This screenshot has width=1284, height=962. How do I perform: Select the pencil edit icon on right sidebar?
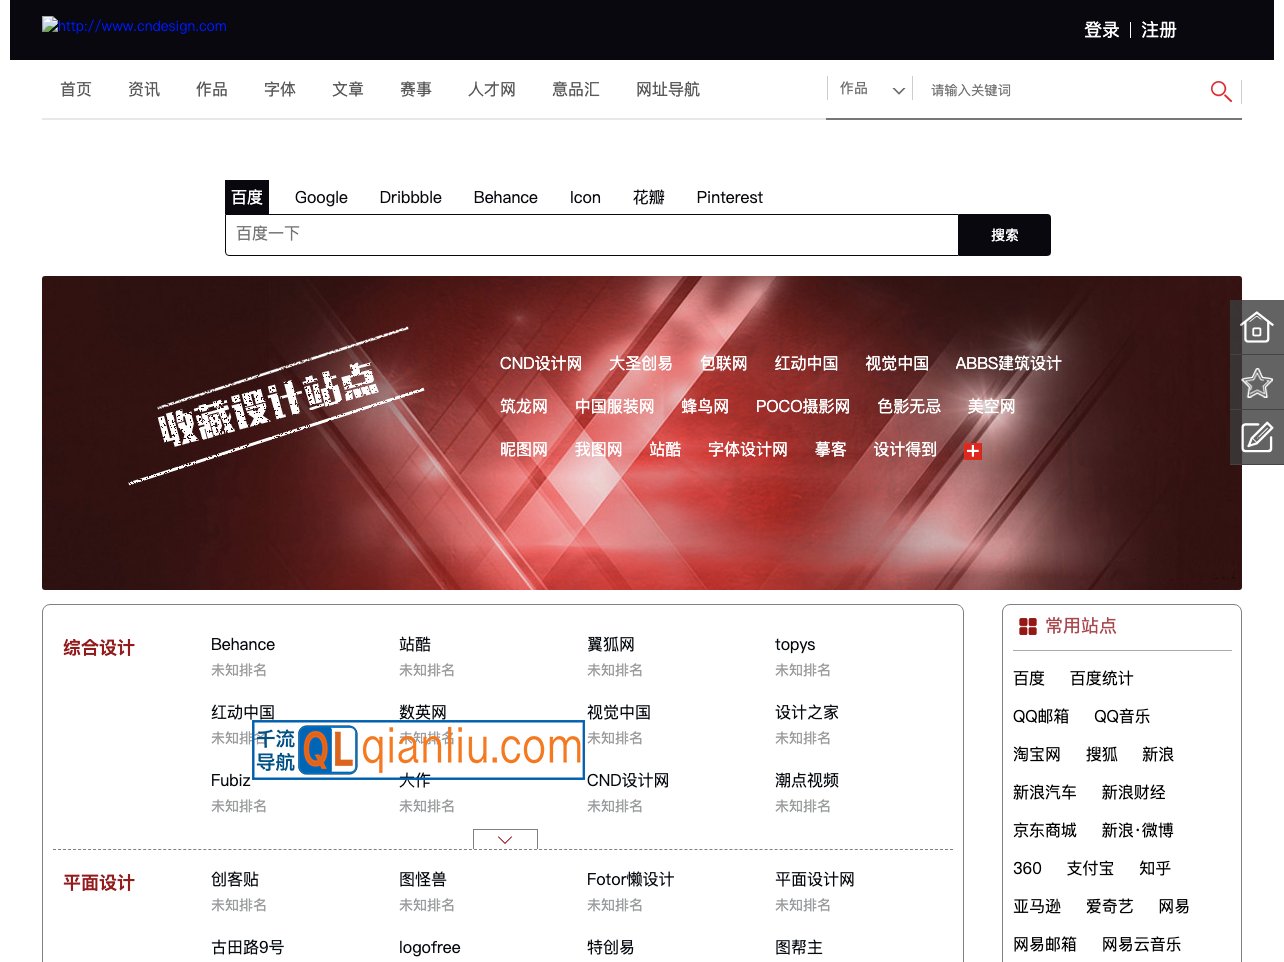point(1257,437)
